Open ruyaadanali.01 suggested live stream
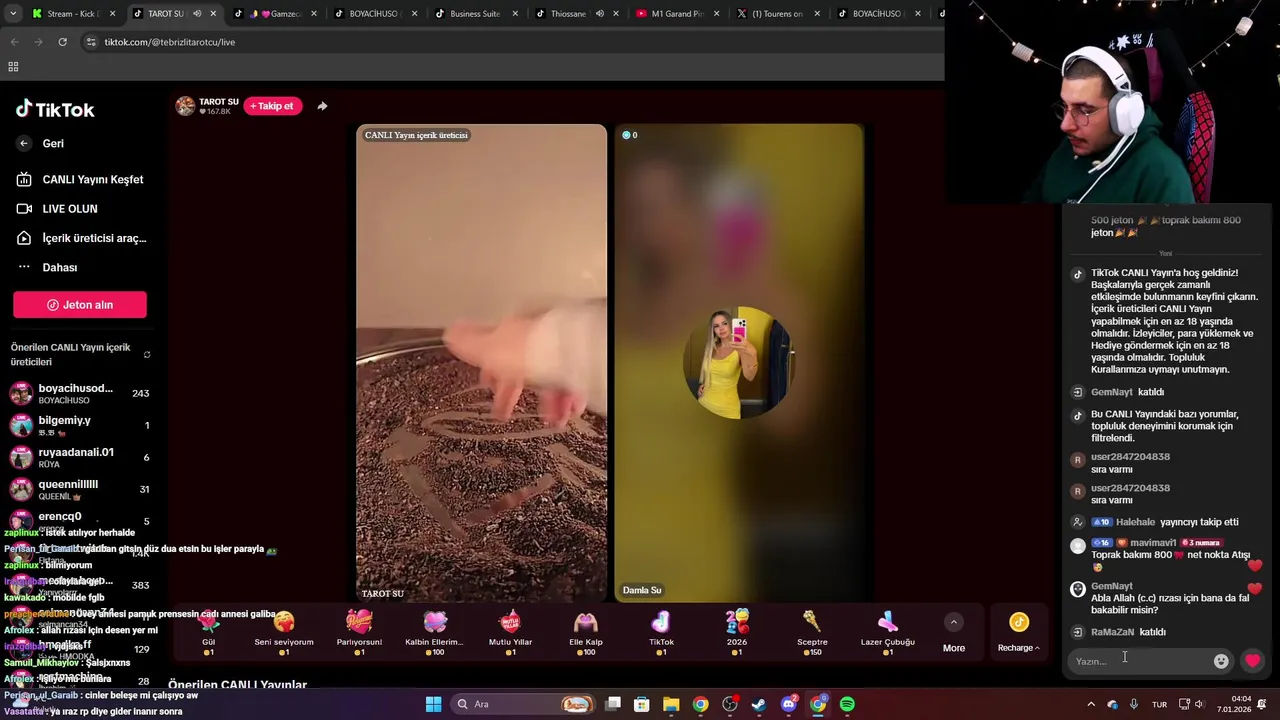This screenshot has height=720, width=1280. point(78,457)
